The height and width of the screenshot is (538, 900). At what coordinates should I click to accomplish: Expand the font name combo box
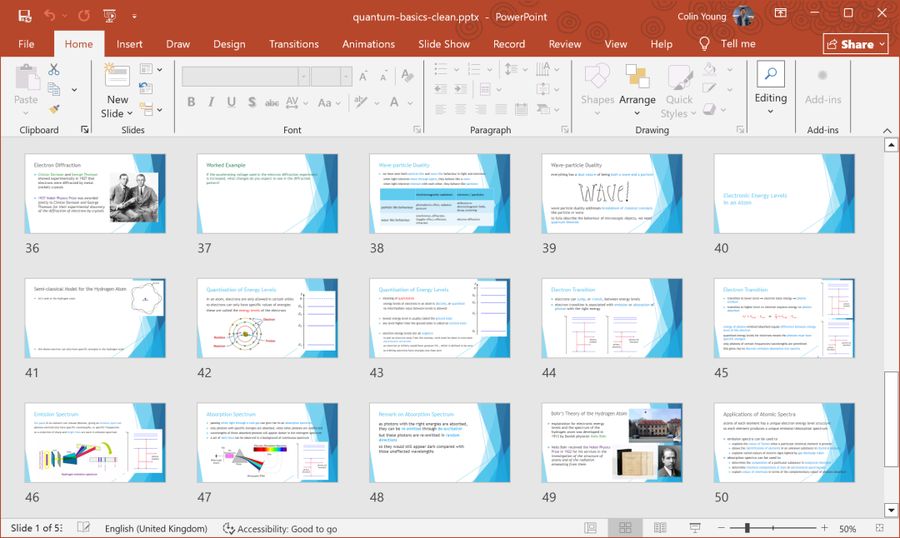pos(302,77)
